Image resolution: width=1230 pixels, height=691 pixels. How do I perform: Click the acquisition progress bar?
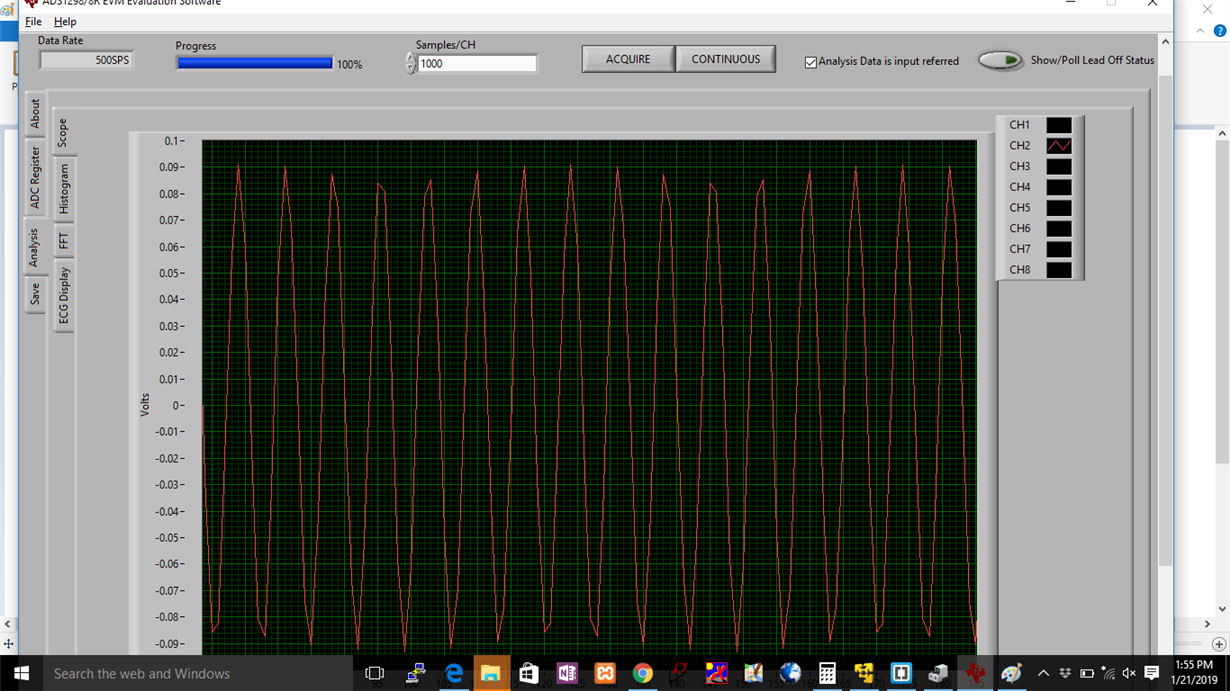[x=254, y=63]
